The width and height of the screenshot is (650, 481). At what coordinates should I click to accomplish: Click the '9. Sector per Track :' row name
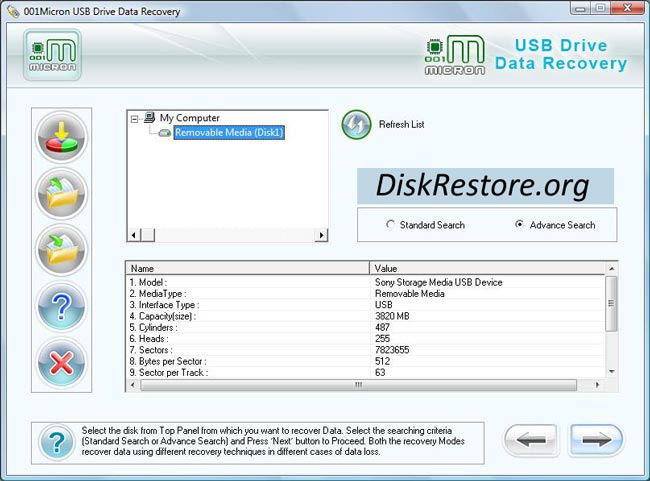(x=168, y=373)
